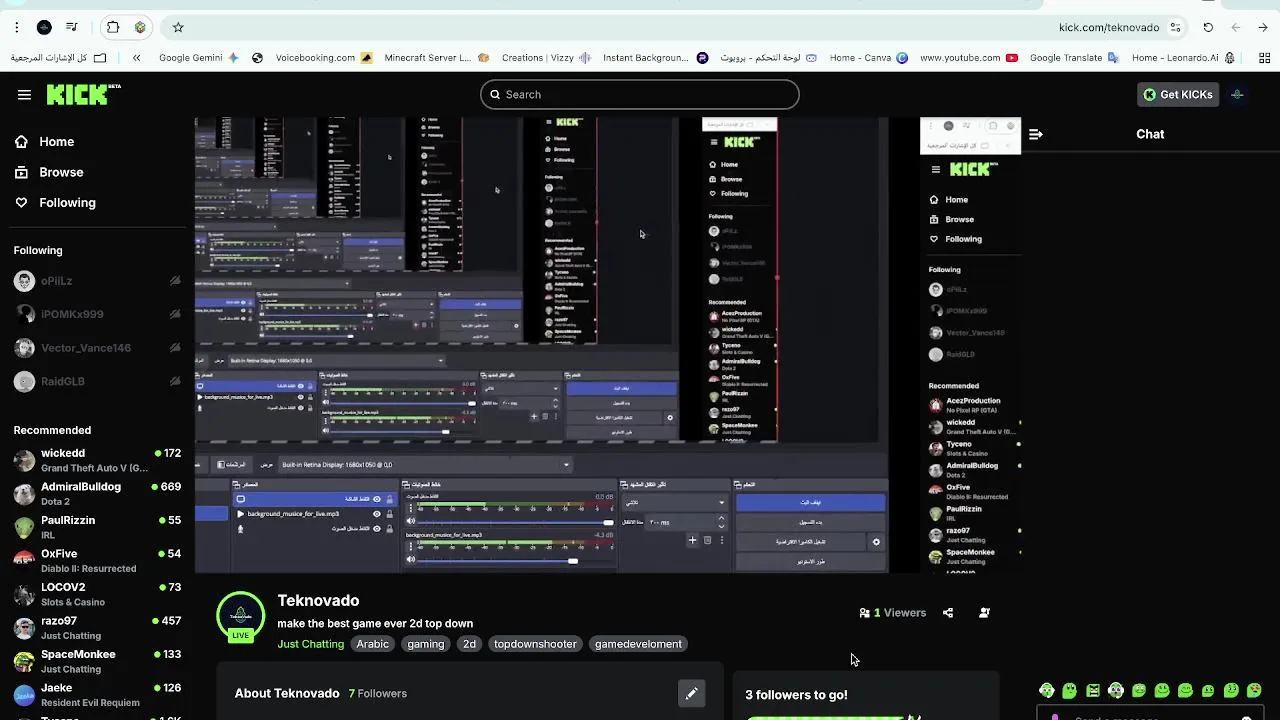The image size is (1280, 720).
Task: Collapse the Chat panel with arrow icon
Action: (x=1036, y=134)
